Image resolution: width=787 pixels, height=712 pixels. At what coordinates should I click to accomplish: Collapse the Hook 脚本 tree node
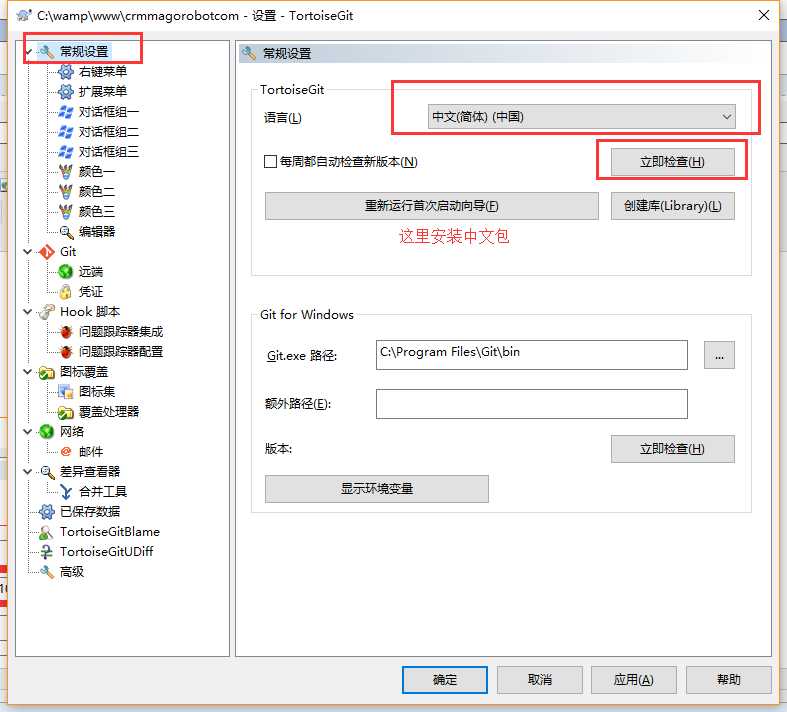pyautogui.click(x=28, y=312)
